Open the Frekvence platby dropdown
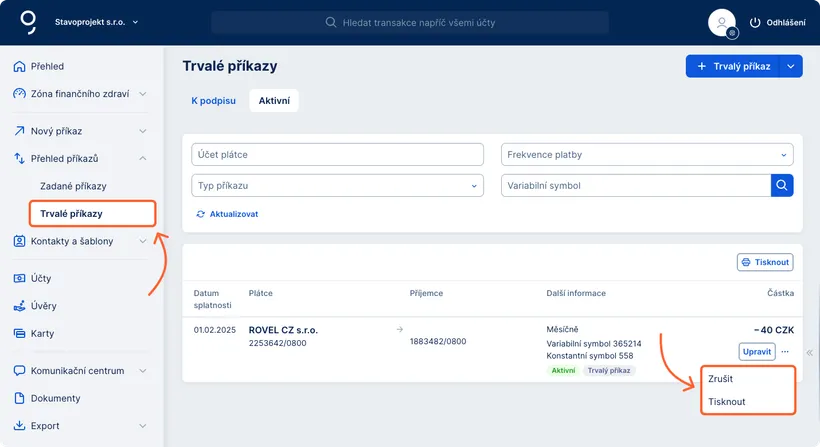 [x=646, y=155]
